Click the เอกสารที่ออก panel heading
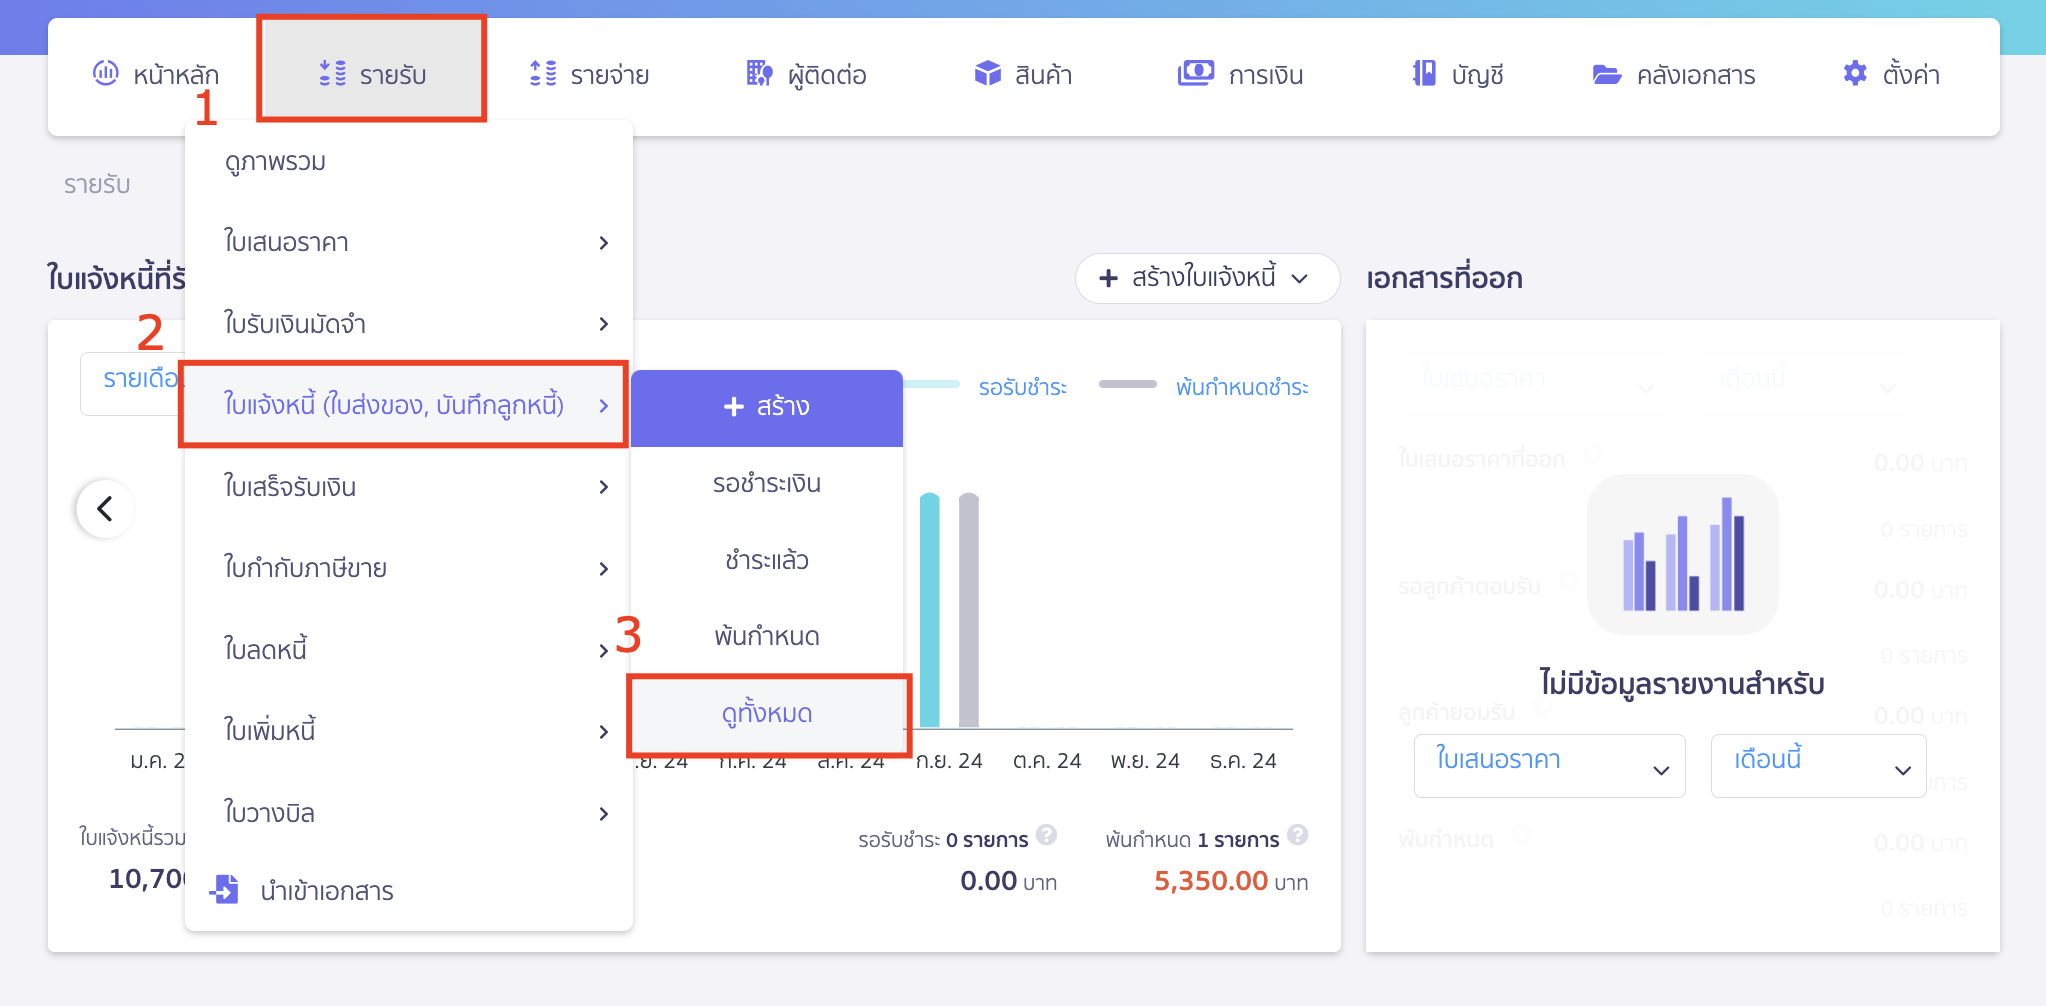The height and width of the screenshot is (1006, 2046). pyautogui.click(x=1444, y=278)
